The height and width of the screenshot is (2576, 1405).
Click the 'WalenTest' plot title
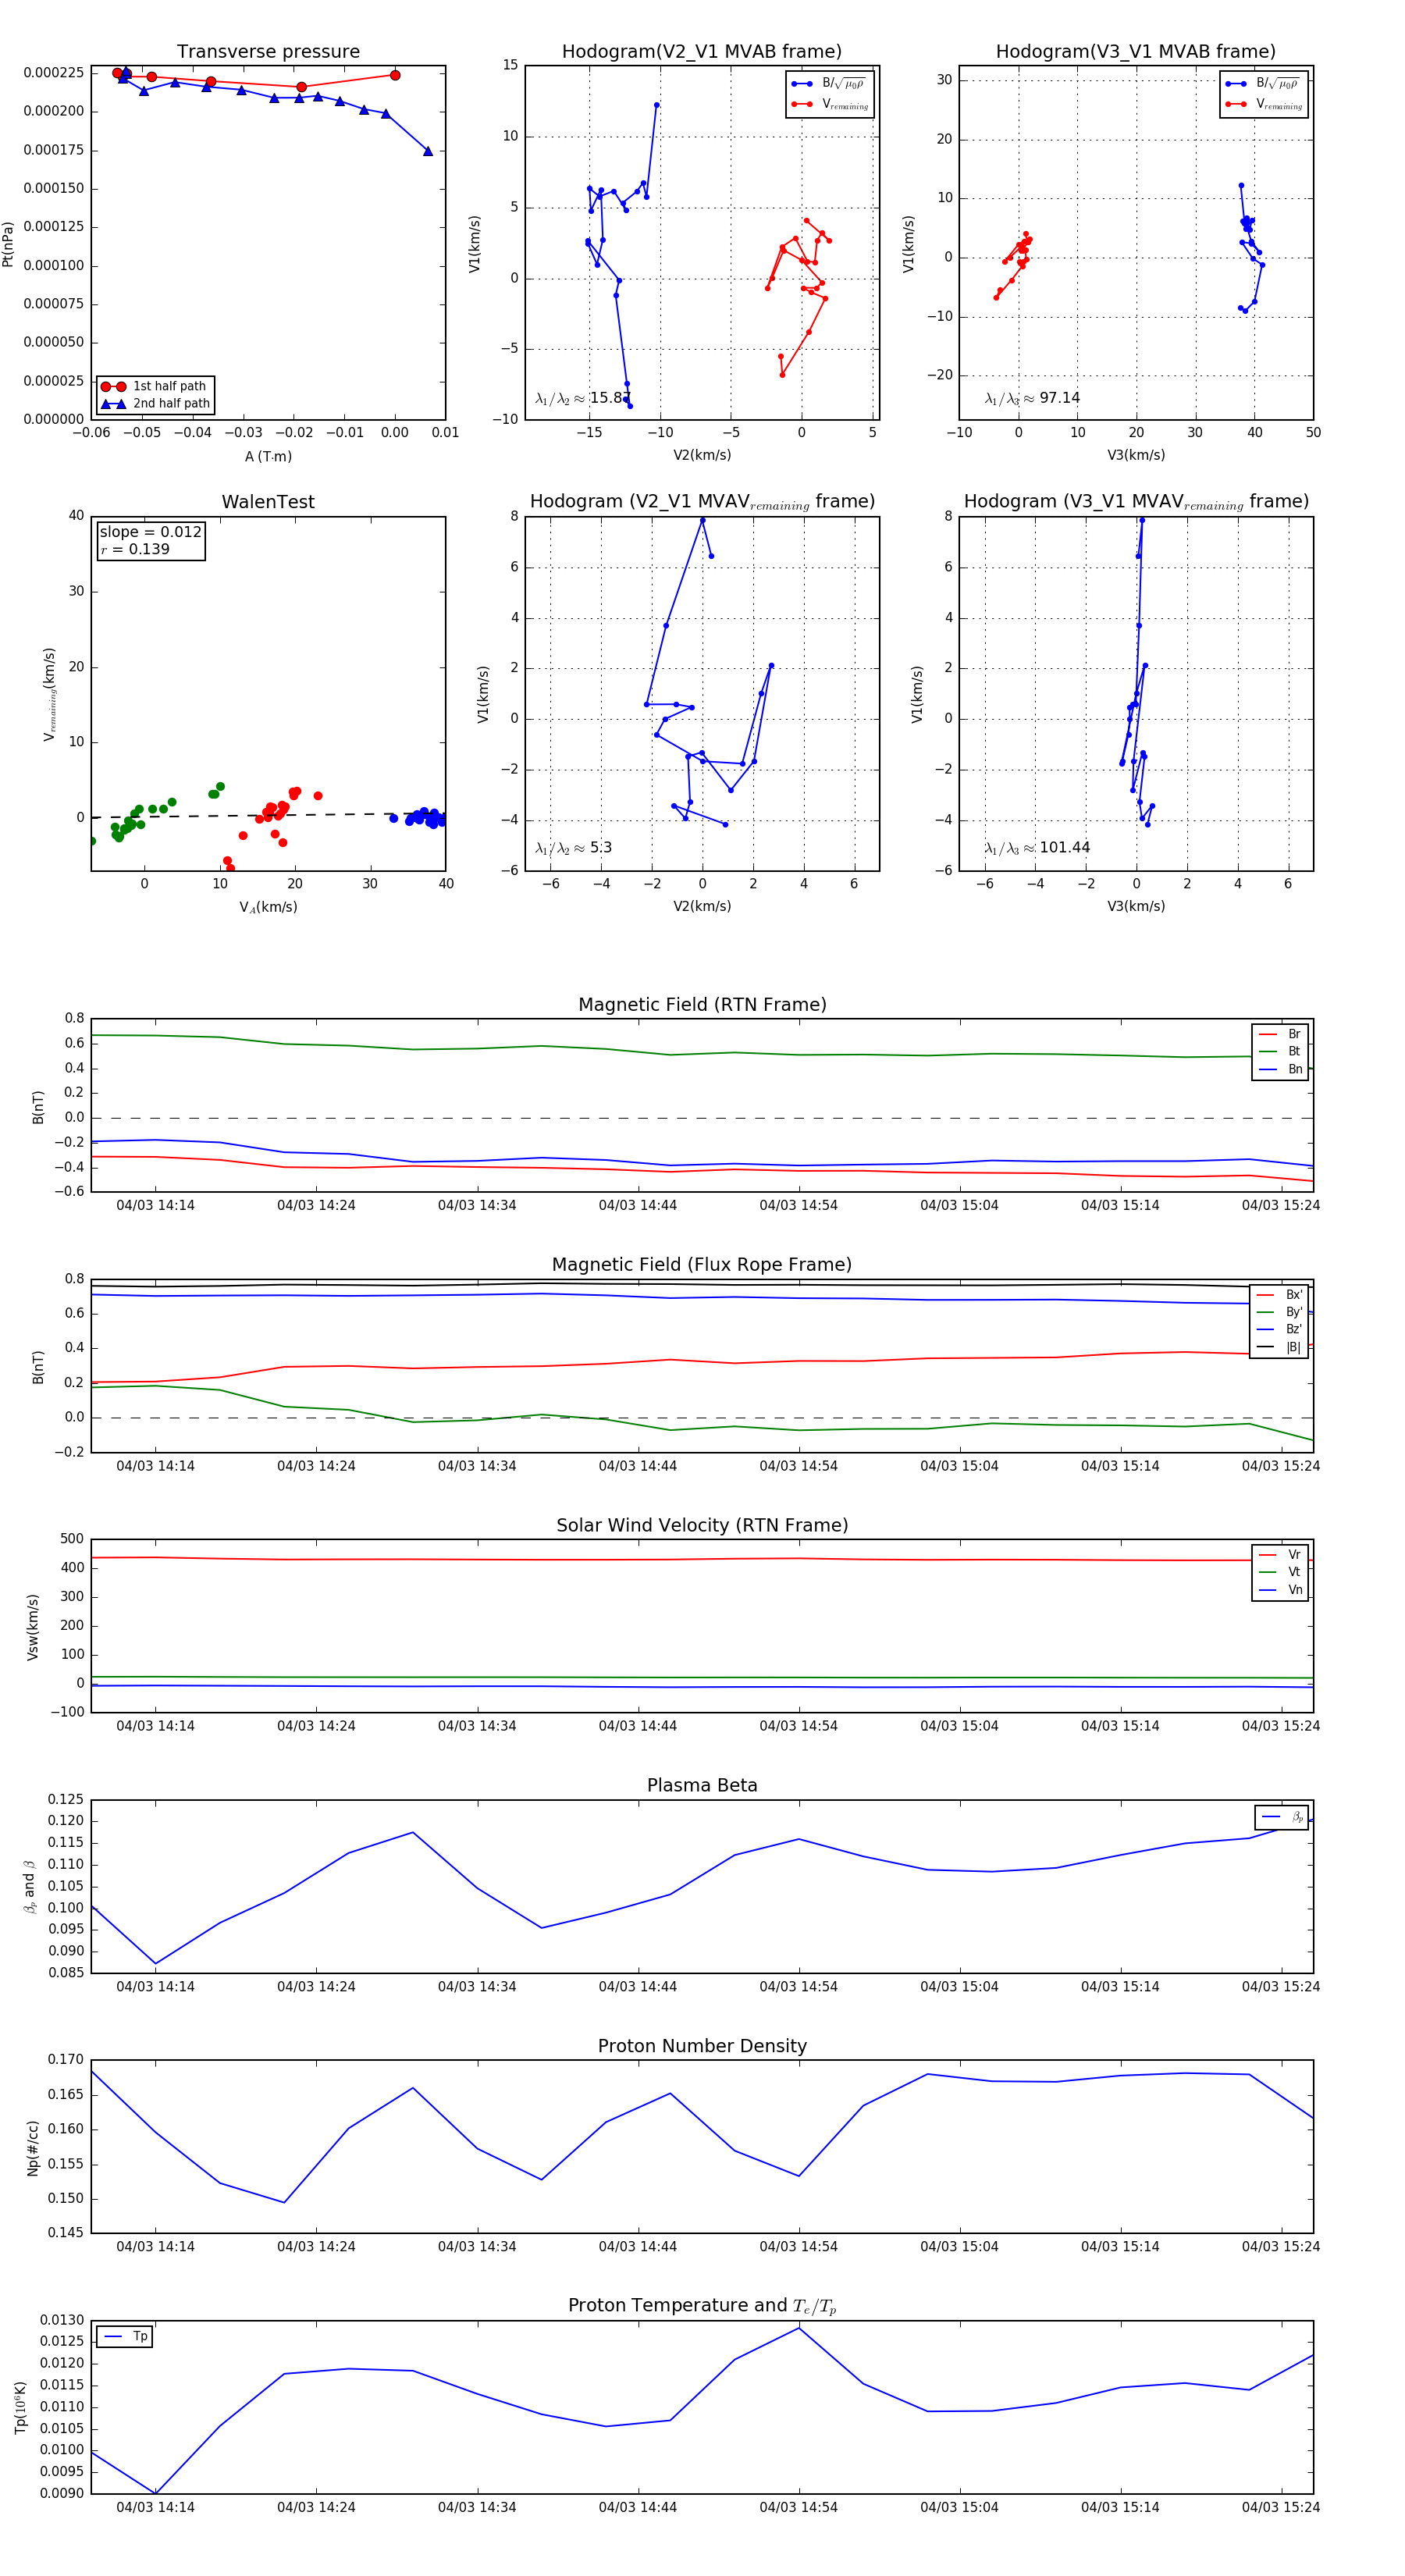pos(268,502)
